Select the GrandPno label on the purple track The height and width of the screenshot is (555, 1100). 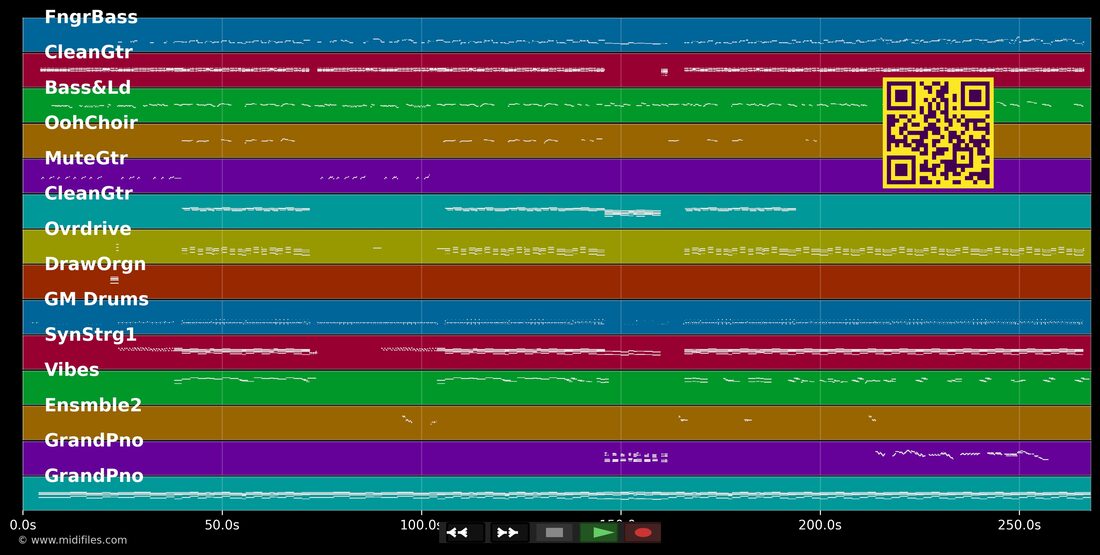point(94,441)
